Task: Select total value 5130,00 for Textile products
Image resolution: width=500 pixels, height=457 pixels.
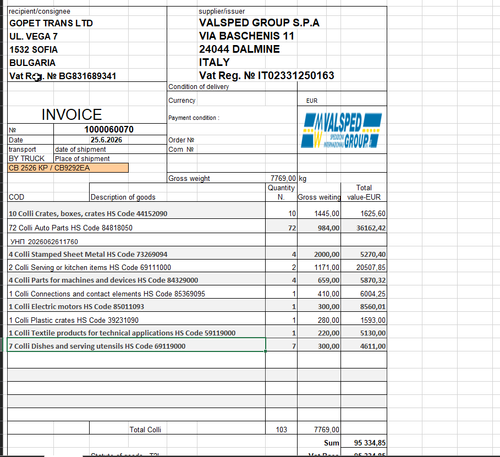Action: [372, 333]
